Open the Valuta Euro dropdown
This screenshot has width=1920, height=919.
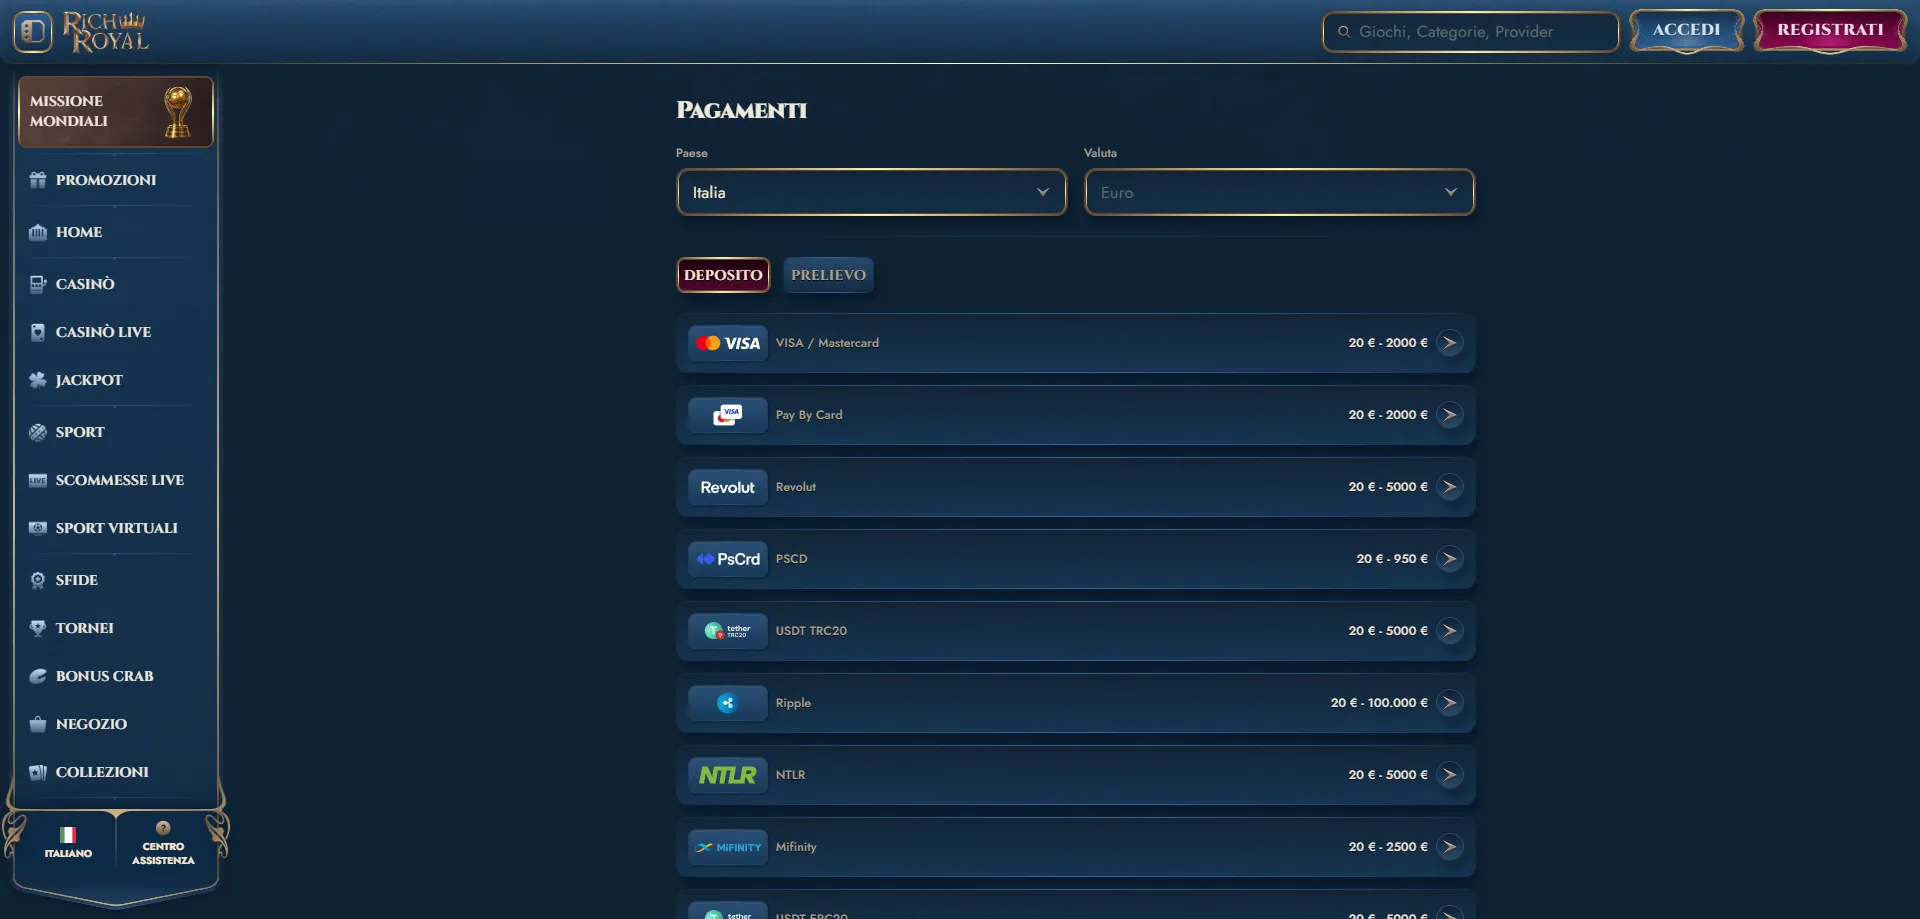[1279, 192]
